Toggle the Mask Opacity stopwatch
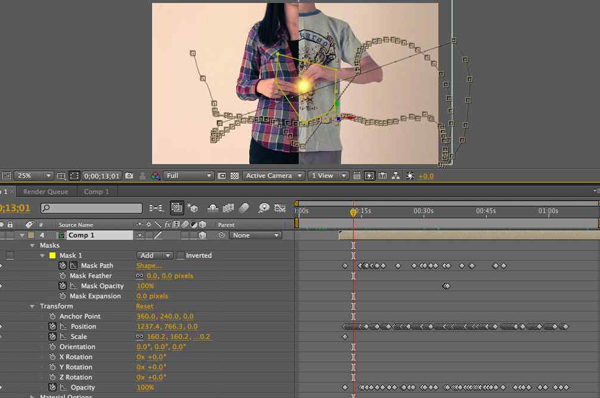This screenshot has width=600, height=398. (x=63, y=285)
